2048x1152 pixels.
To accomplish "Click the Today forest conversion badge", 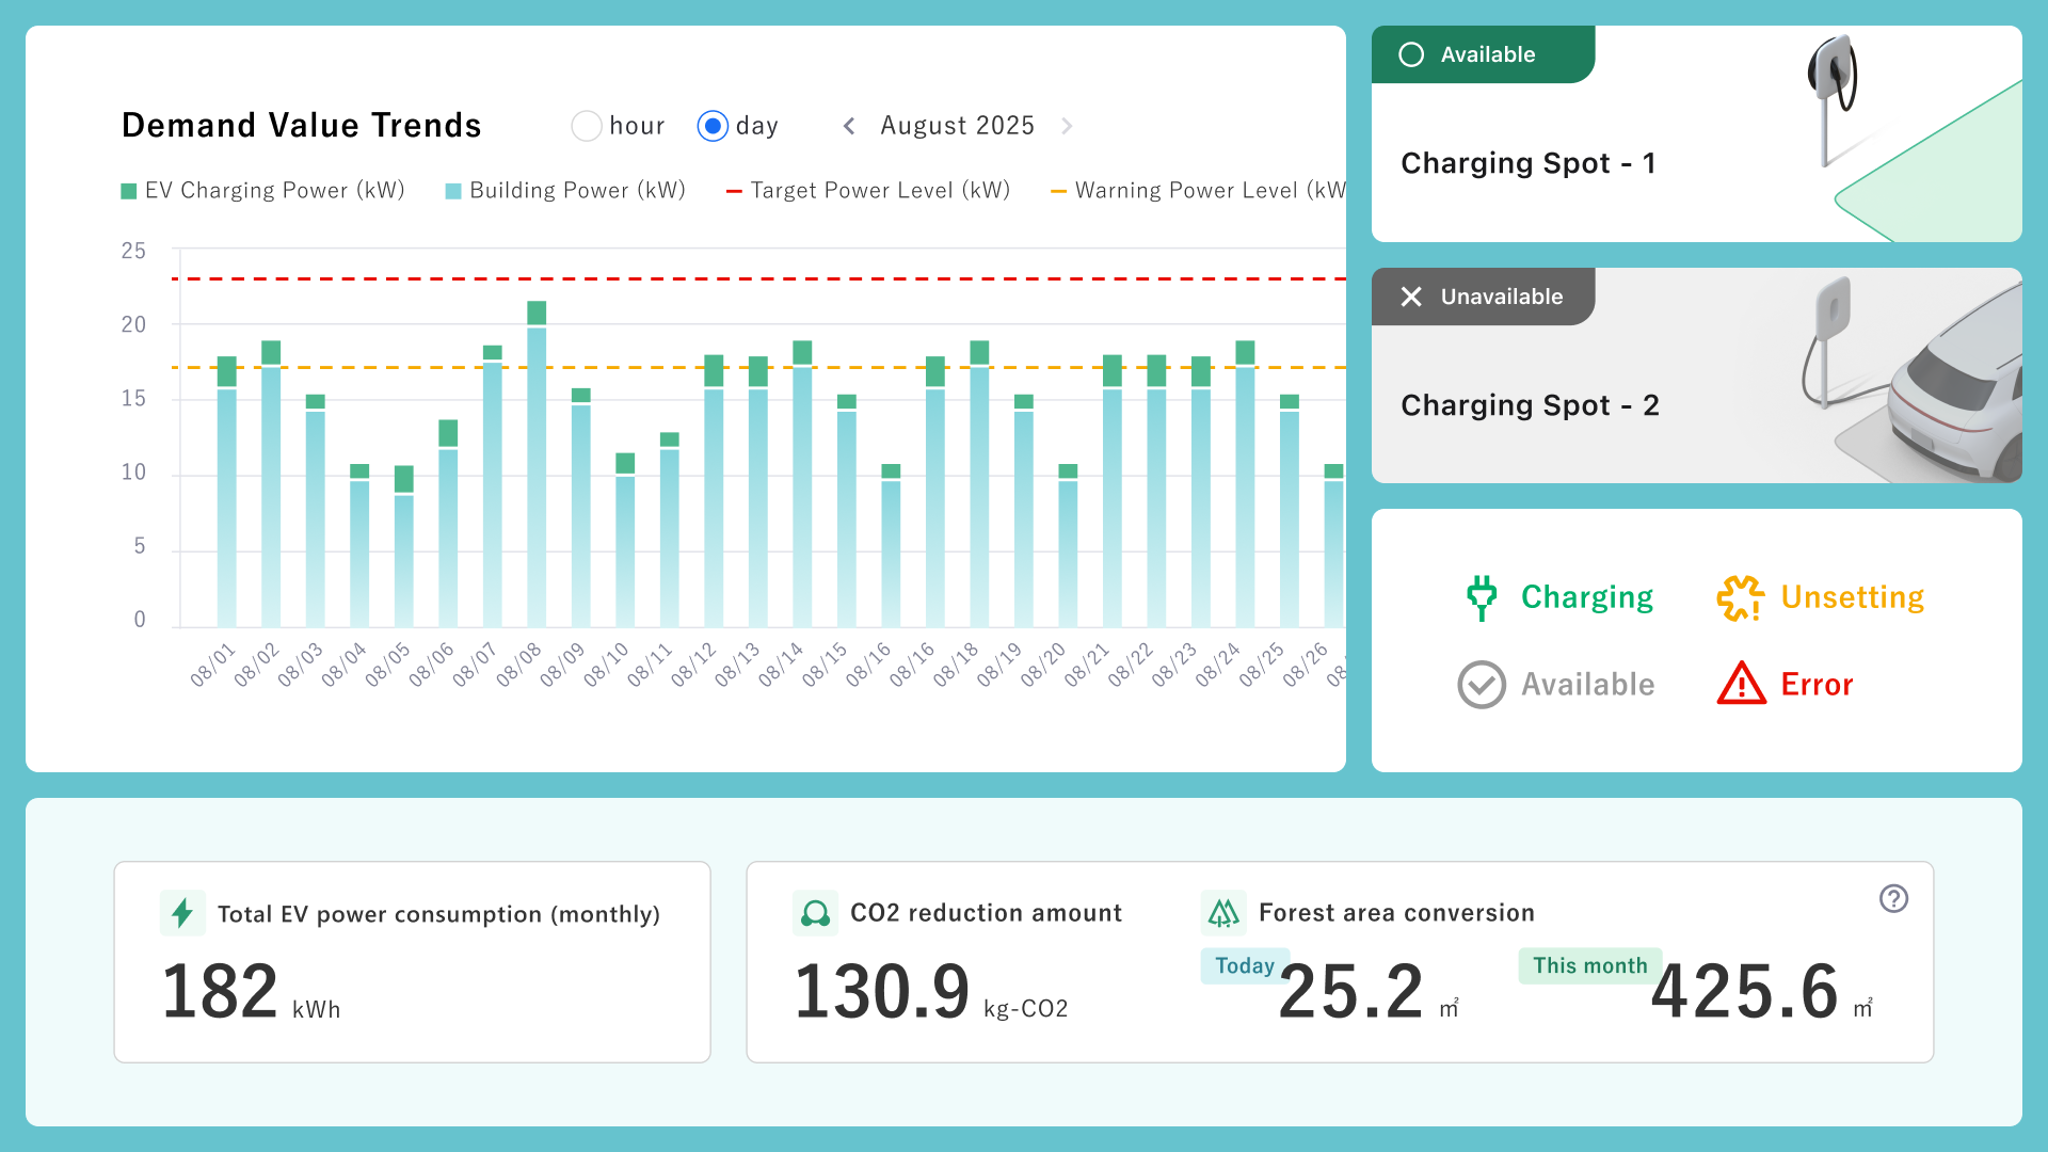I will (x=1244, y=966).
